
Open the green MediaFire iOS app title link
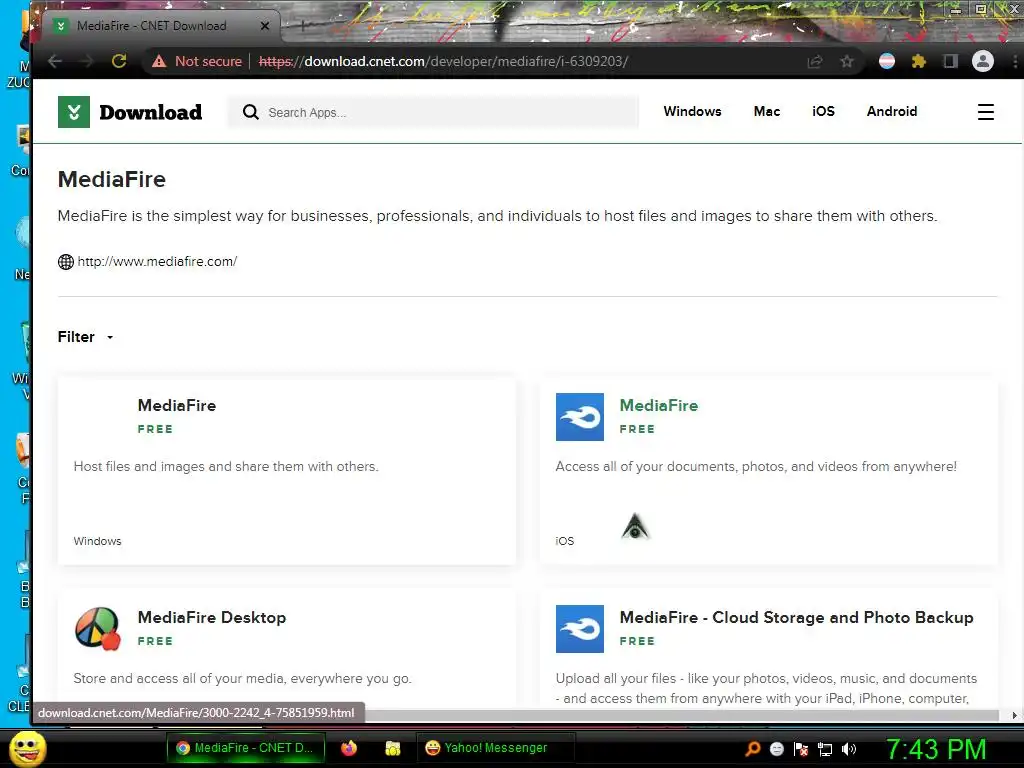(659, 406)
